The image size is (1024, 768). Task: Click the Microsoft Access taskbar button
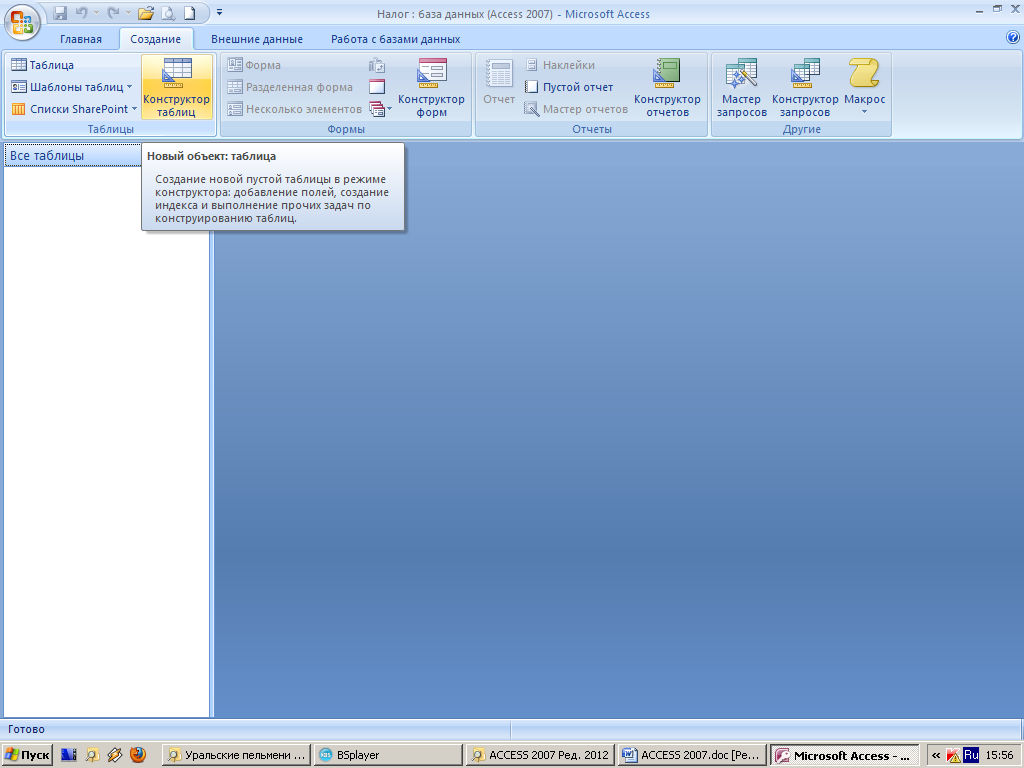844,755
